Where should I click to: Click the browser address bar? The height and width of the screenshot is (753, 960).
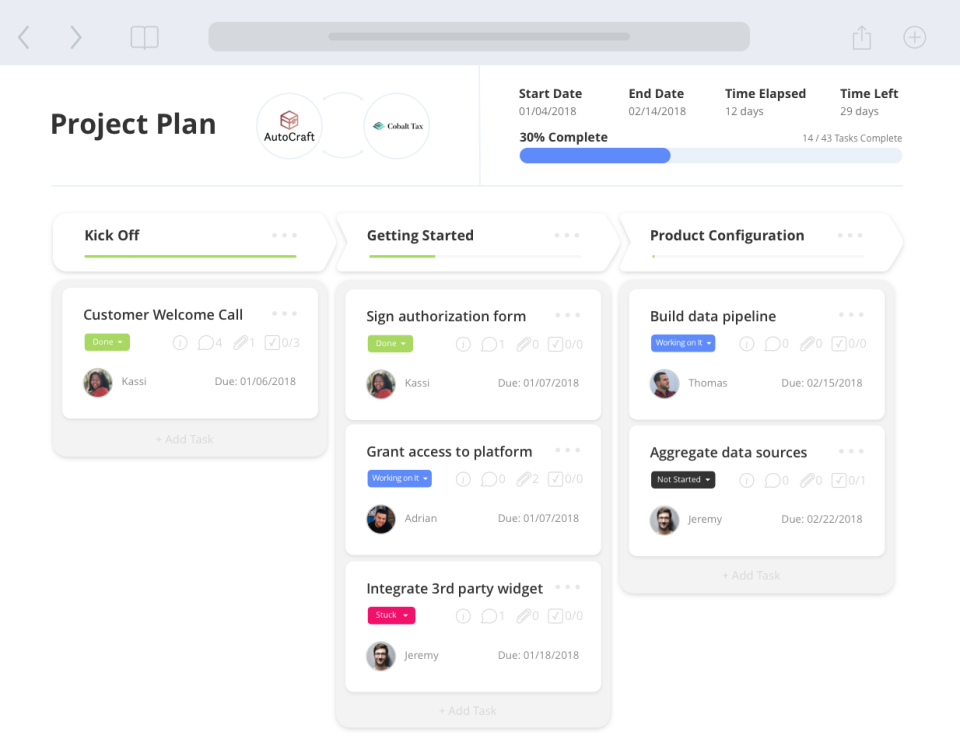tap(479, 37)
